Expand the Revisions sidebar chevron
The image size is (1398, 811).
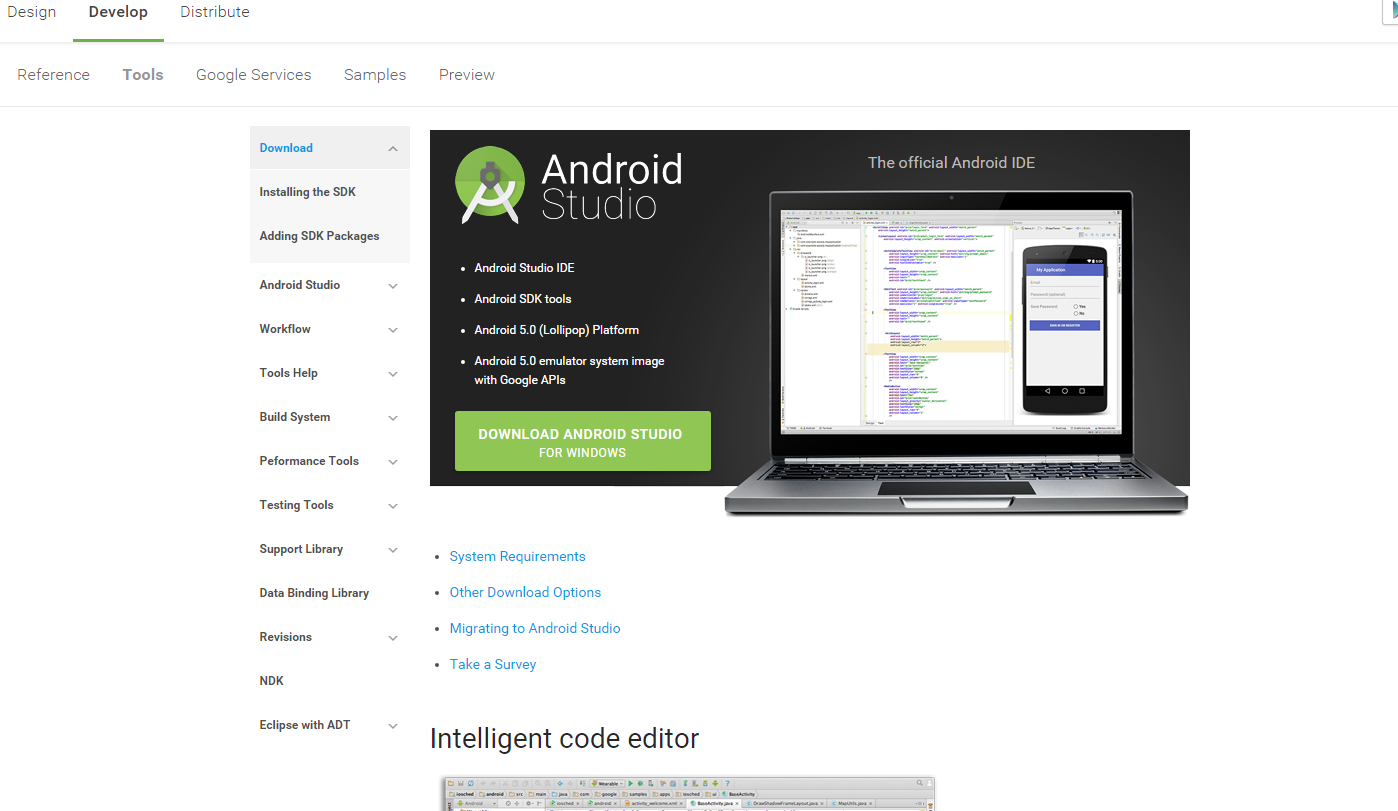click(393, 638)
